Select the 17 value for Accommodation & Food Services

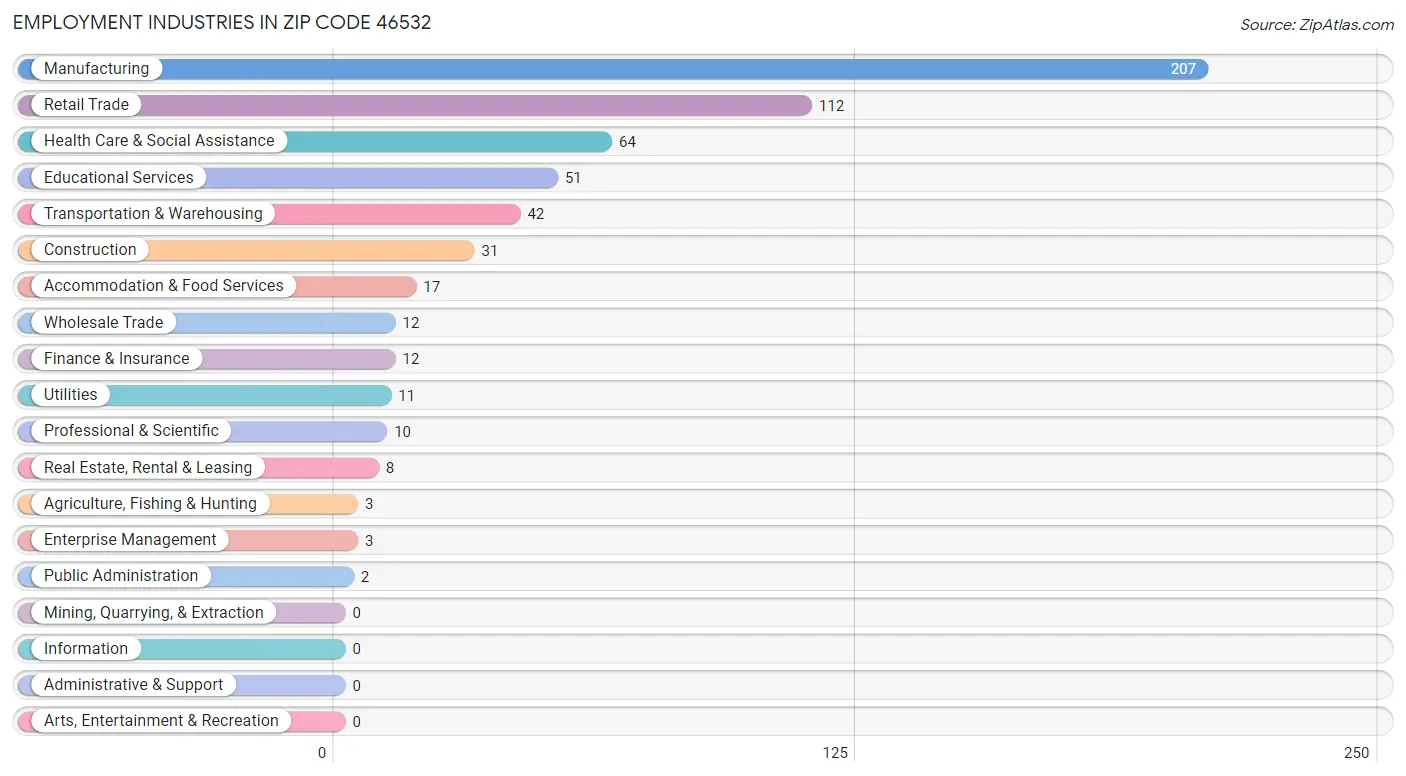point(432,286)
